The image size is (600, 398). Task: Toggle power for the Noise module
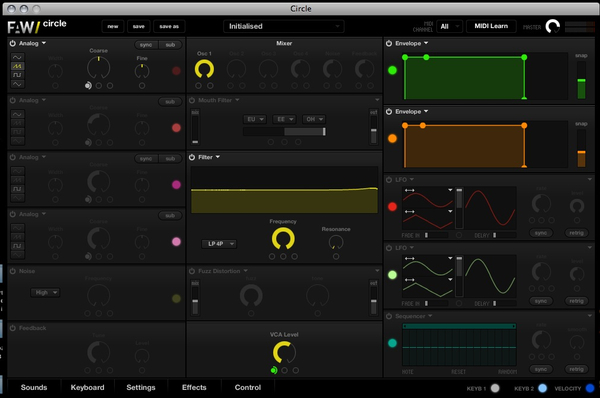pyautogui.click(x=13, y=271)
